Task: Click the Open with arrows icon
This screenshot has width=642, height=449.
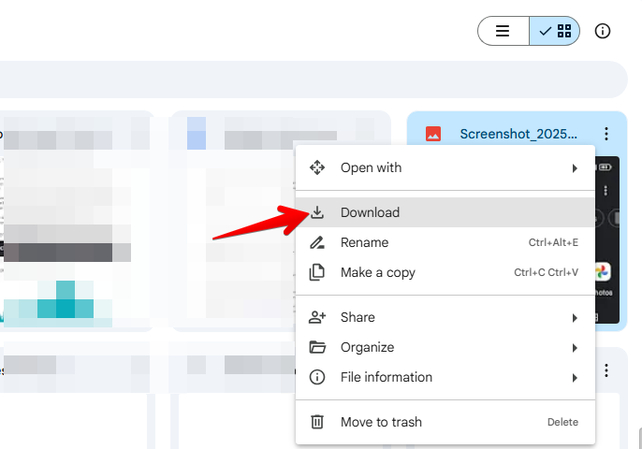Action: click(x=317, y=168)
